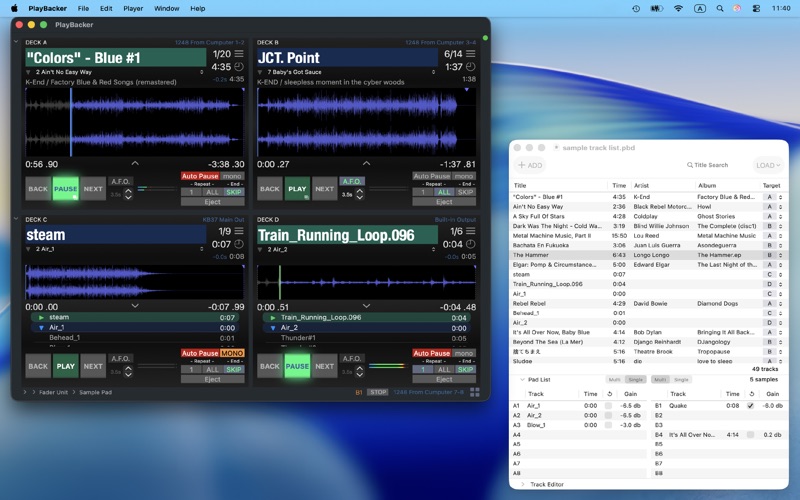The width and height of the screenshot is (800, 500).
Task: Click the Title Search field
Action: pos(710,165)
